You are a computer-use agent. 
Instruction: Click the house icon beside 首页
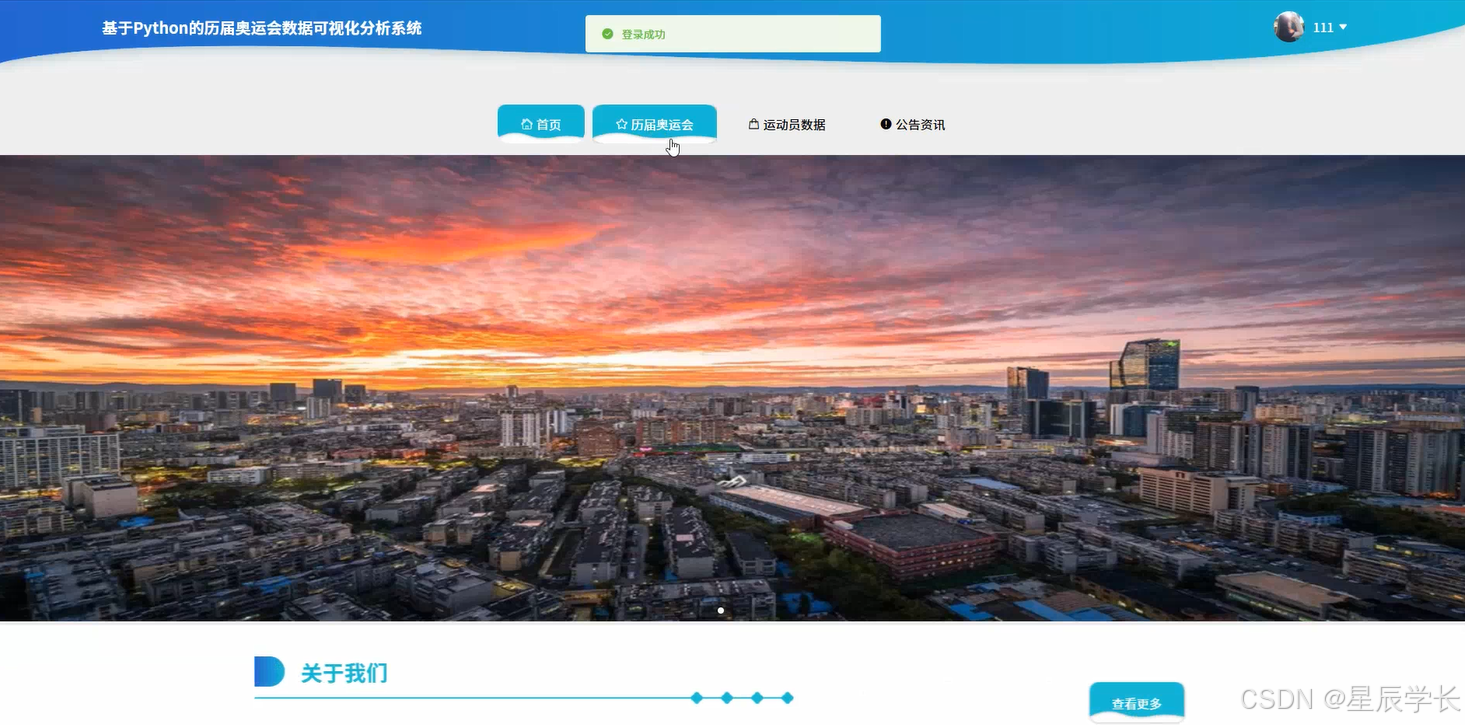click(527, 125)
